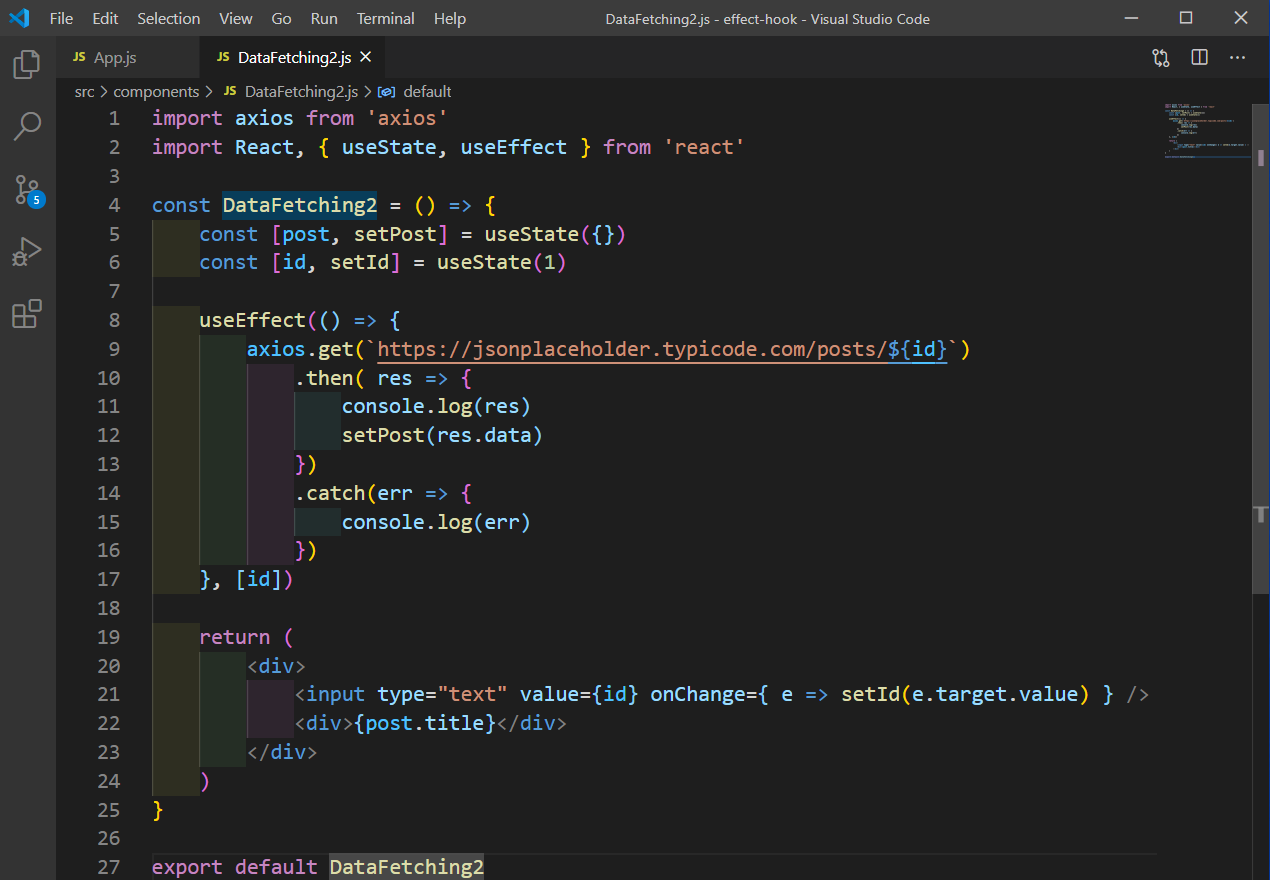Open the Explorer view in activity bar
The height and width of the screenshot is (880, 1270).
click(26, 65)
